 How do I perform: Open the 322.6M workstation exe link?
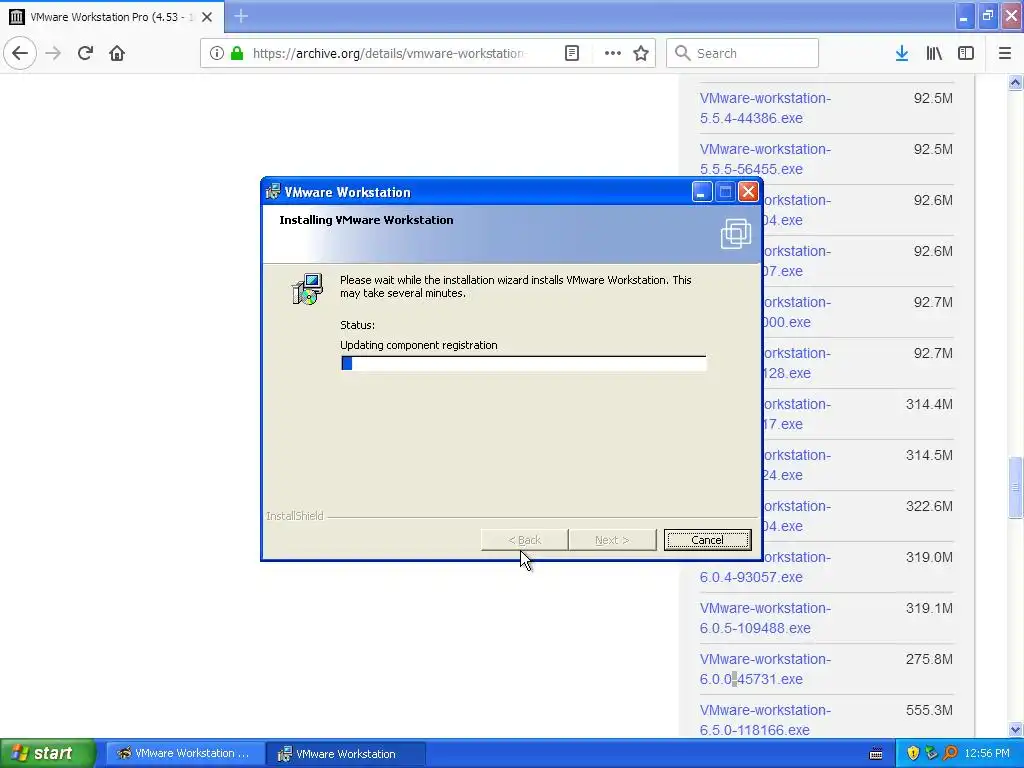(x=797, y=516)
